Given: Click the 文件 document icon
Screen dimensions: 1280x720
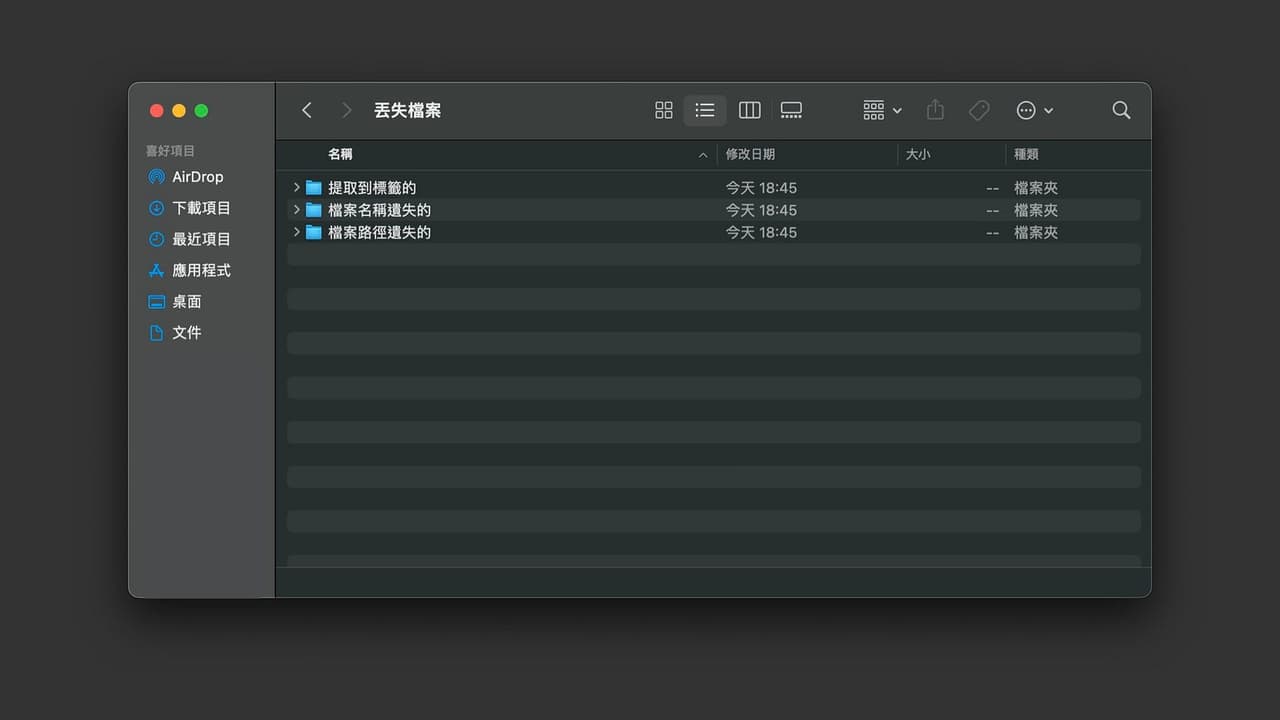Looking at the screenshot, I should (x=156, y=332).
